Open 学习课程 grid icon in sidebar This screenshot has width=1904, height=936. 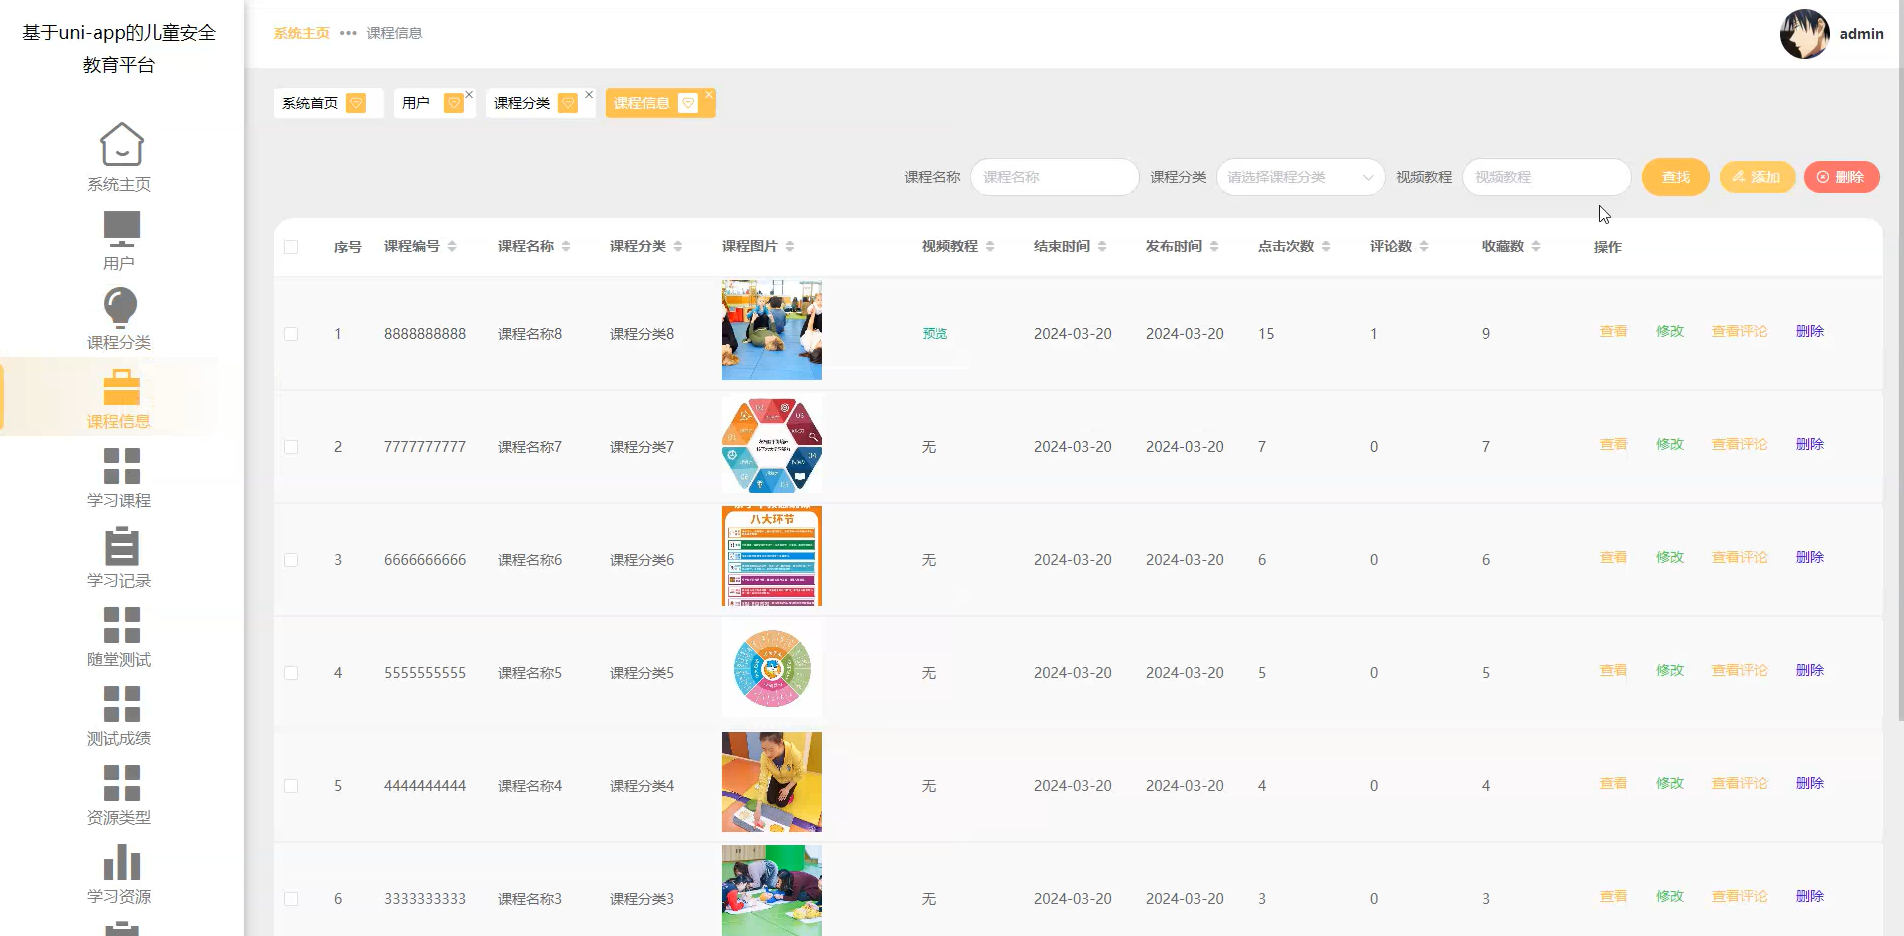coord(121,466)
